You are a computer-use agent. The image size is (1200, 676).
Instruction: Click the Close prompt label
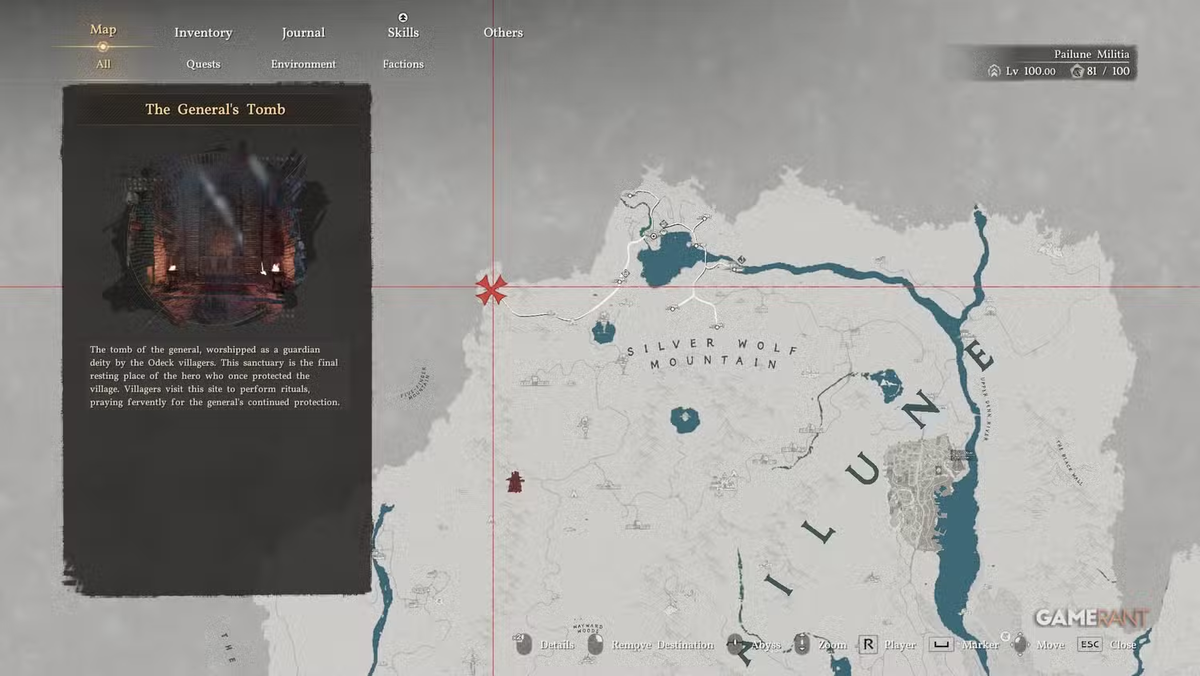[1123, 645]
